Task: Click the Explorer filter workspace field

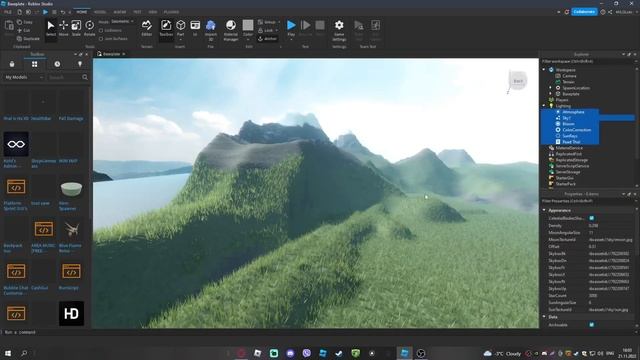Action: [x=588, y=62]
